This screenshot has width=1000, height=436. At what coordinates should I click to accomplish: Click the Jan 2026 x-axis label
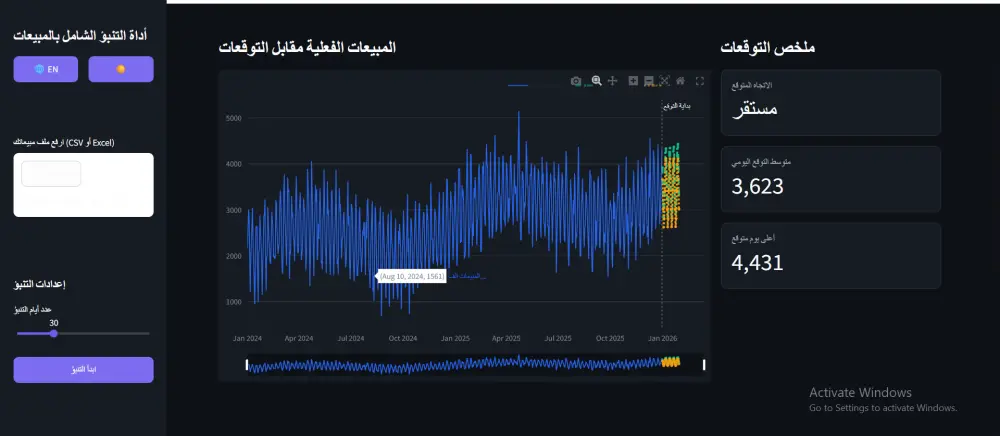click(x=662, y=338)
